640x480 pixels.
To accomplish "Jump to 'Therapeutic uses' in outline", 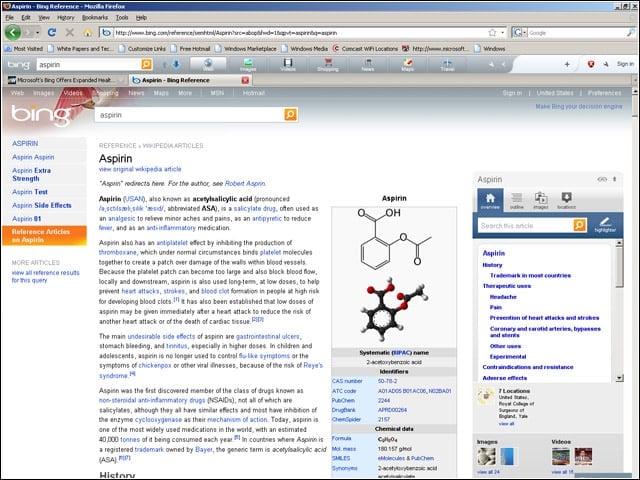I will pos(507,286).
